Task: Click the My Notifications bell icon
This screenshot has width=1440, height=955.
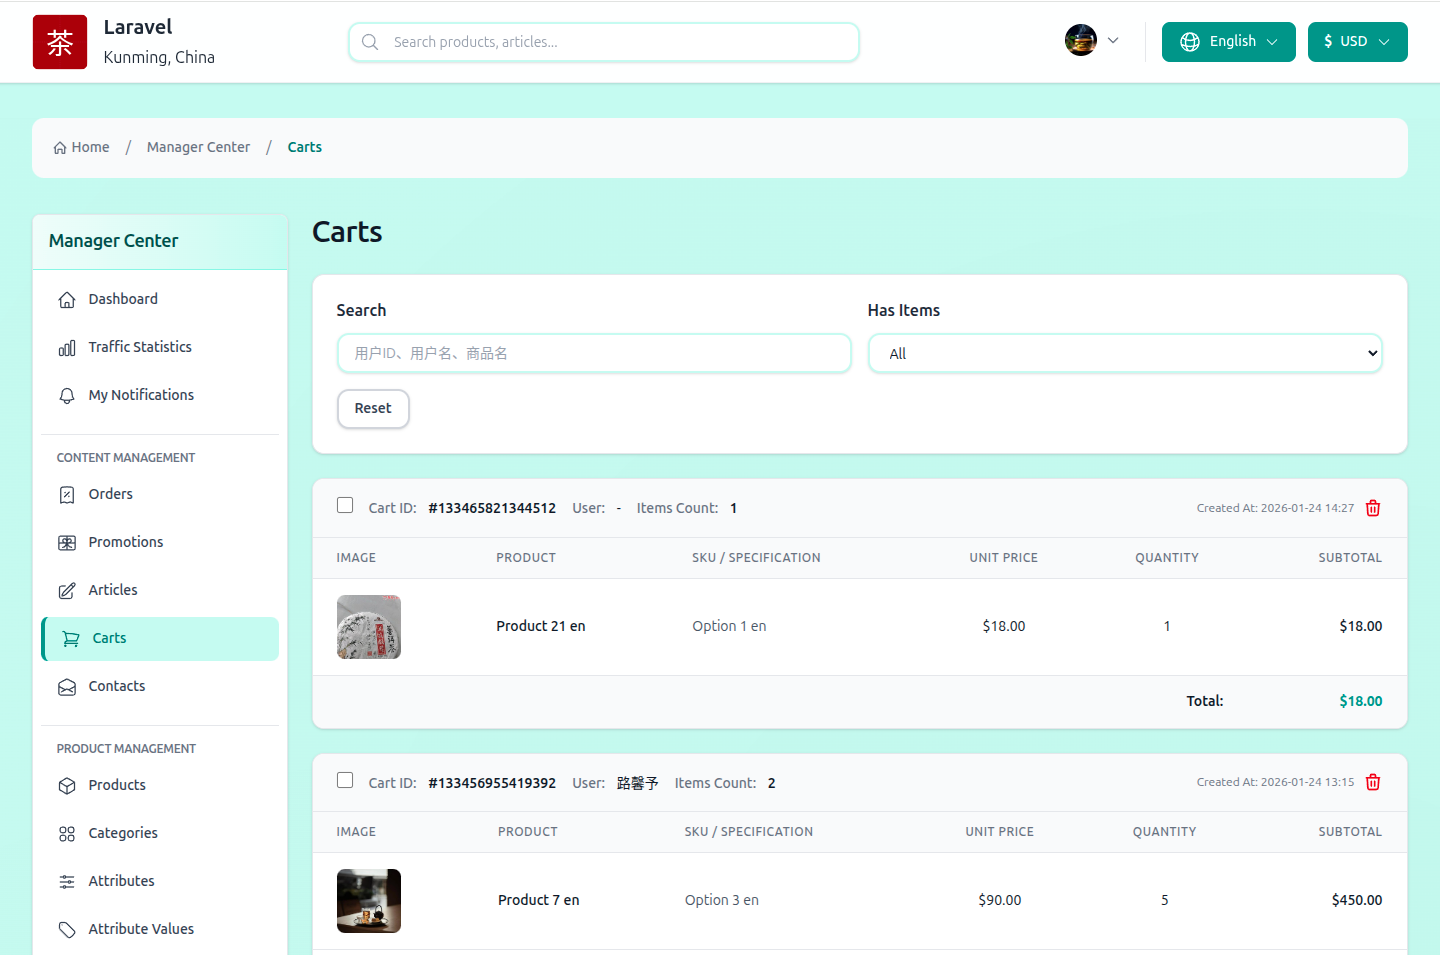Action: point(67,396)
